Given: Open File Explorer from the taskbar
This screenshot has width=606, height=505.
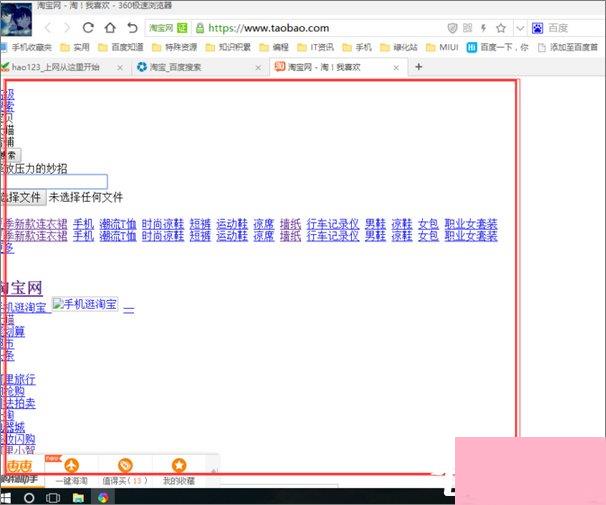Looking at the screenshot, I should (78, 498).
